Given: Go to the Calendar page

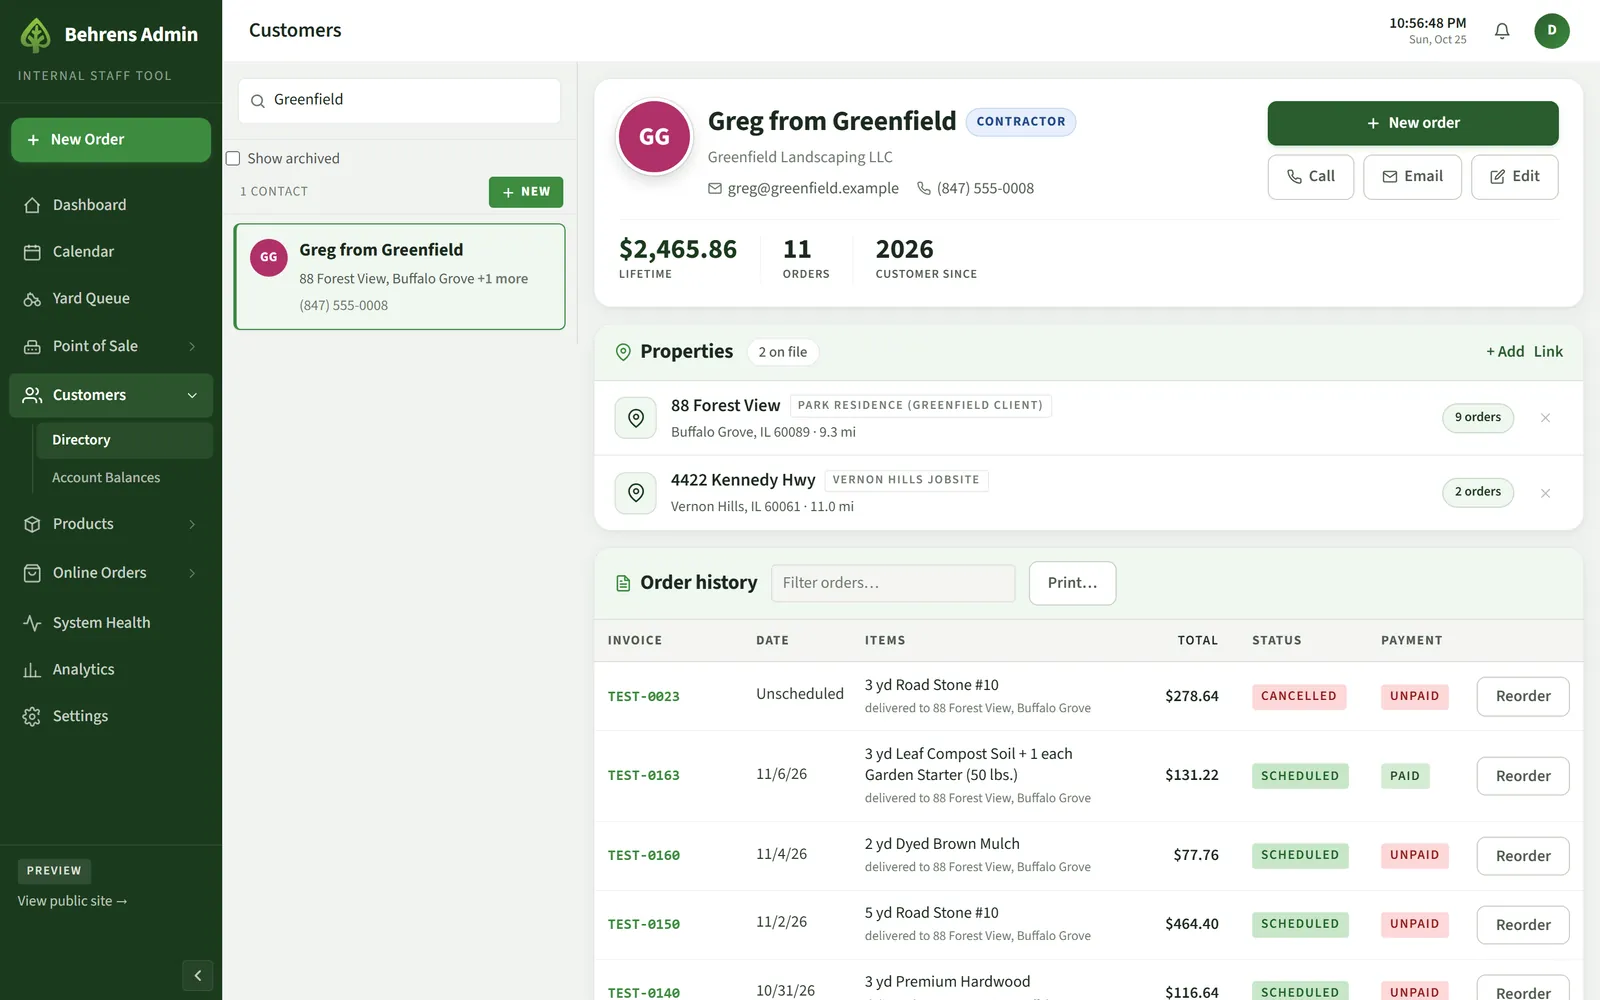Looking at the screenshot, I should [x=111, y=252].
